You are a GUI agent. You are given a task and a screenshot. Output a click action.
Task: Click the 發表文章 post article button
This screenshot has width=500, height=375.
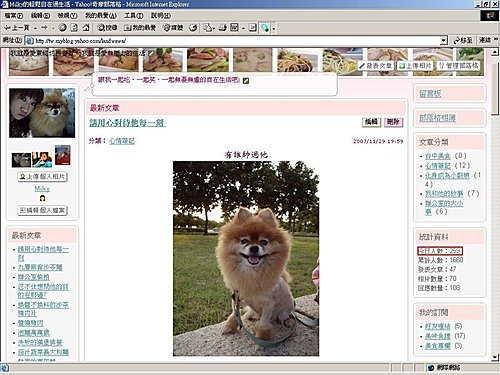[376, 66]
